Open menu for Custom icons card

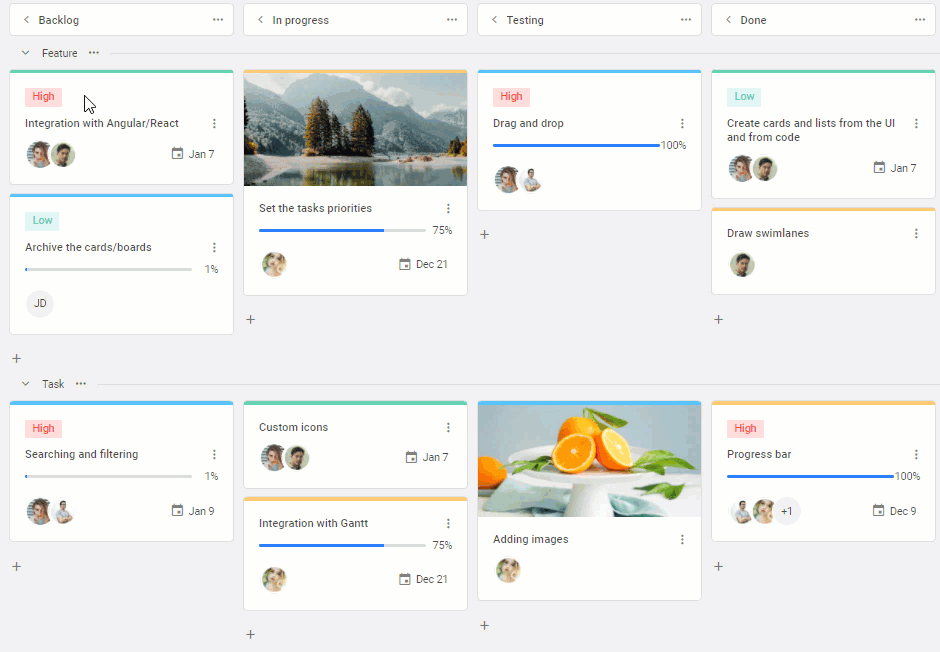pyautogui.click(x=448, y=427)
